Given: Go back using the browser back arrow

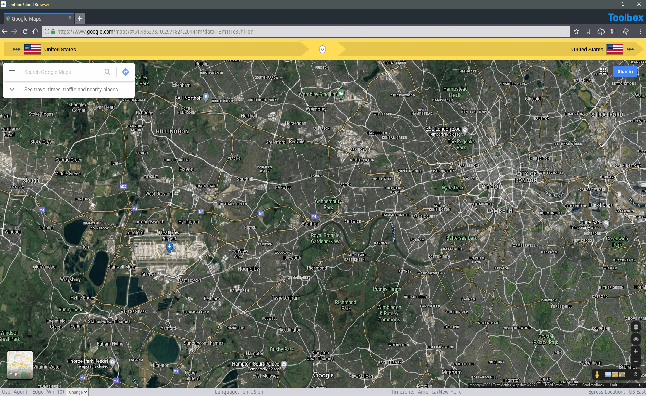Looking at the screenshot, I should tap(5, 31).
